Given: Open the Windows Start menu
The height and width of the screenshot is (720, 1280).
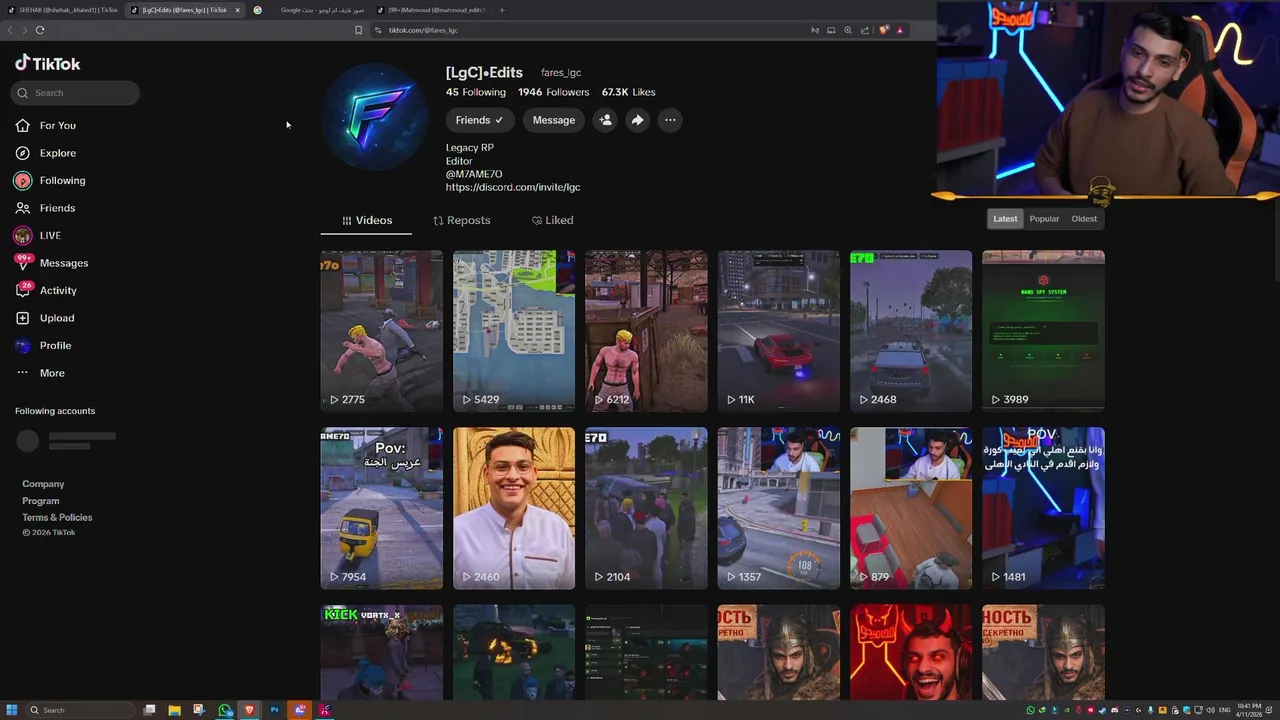Looking at the screenshot, I should click(12, 710).
